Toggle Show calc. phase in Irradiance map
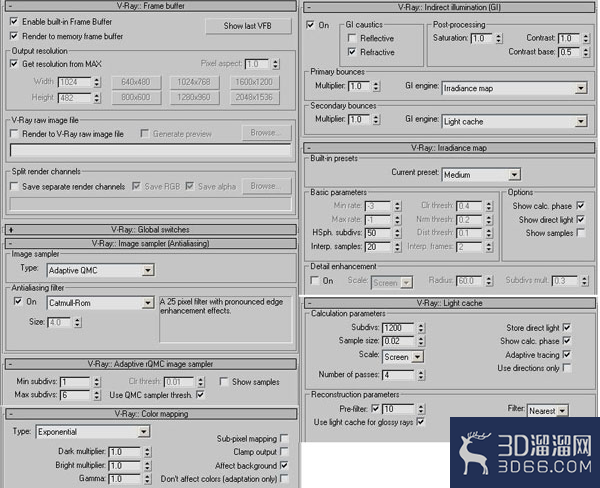 tap(581, 206)
